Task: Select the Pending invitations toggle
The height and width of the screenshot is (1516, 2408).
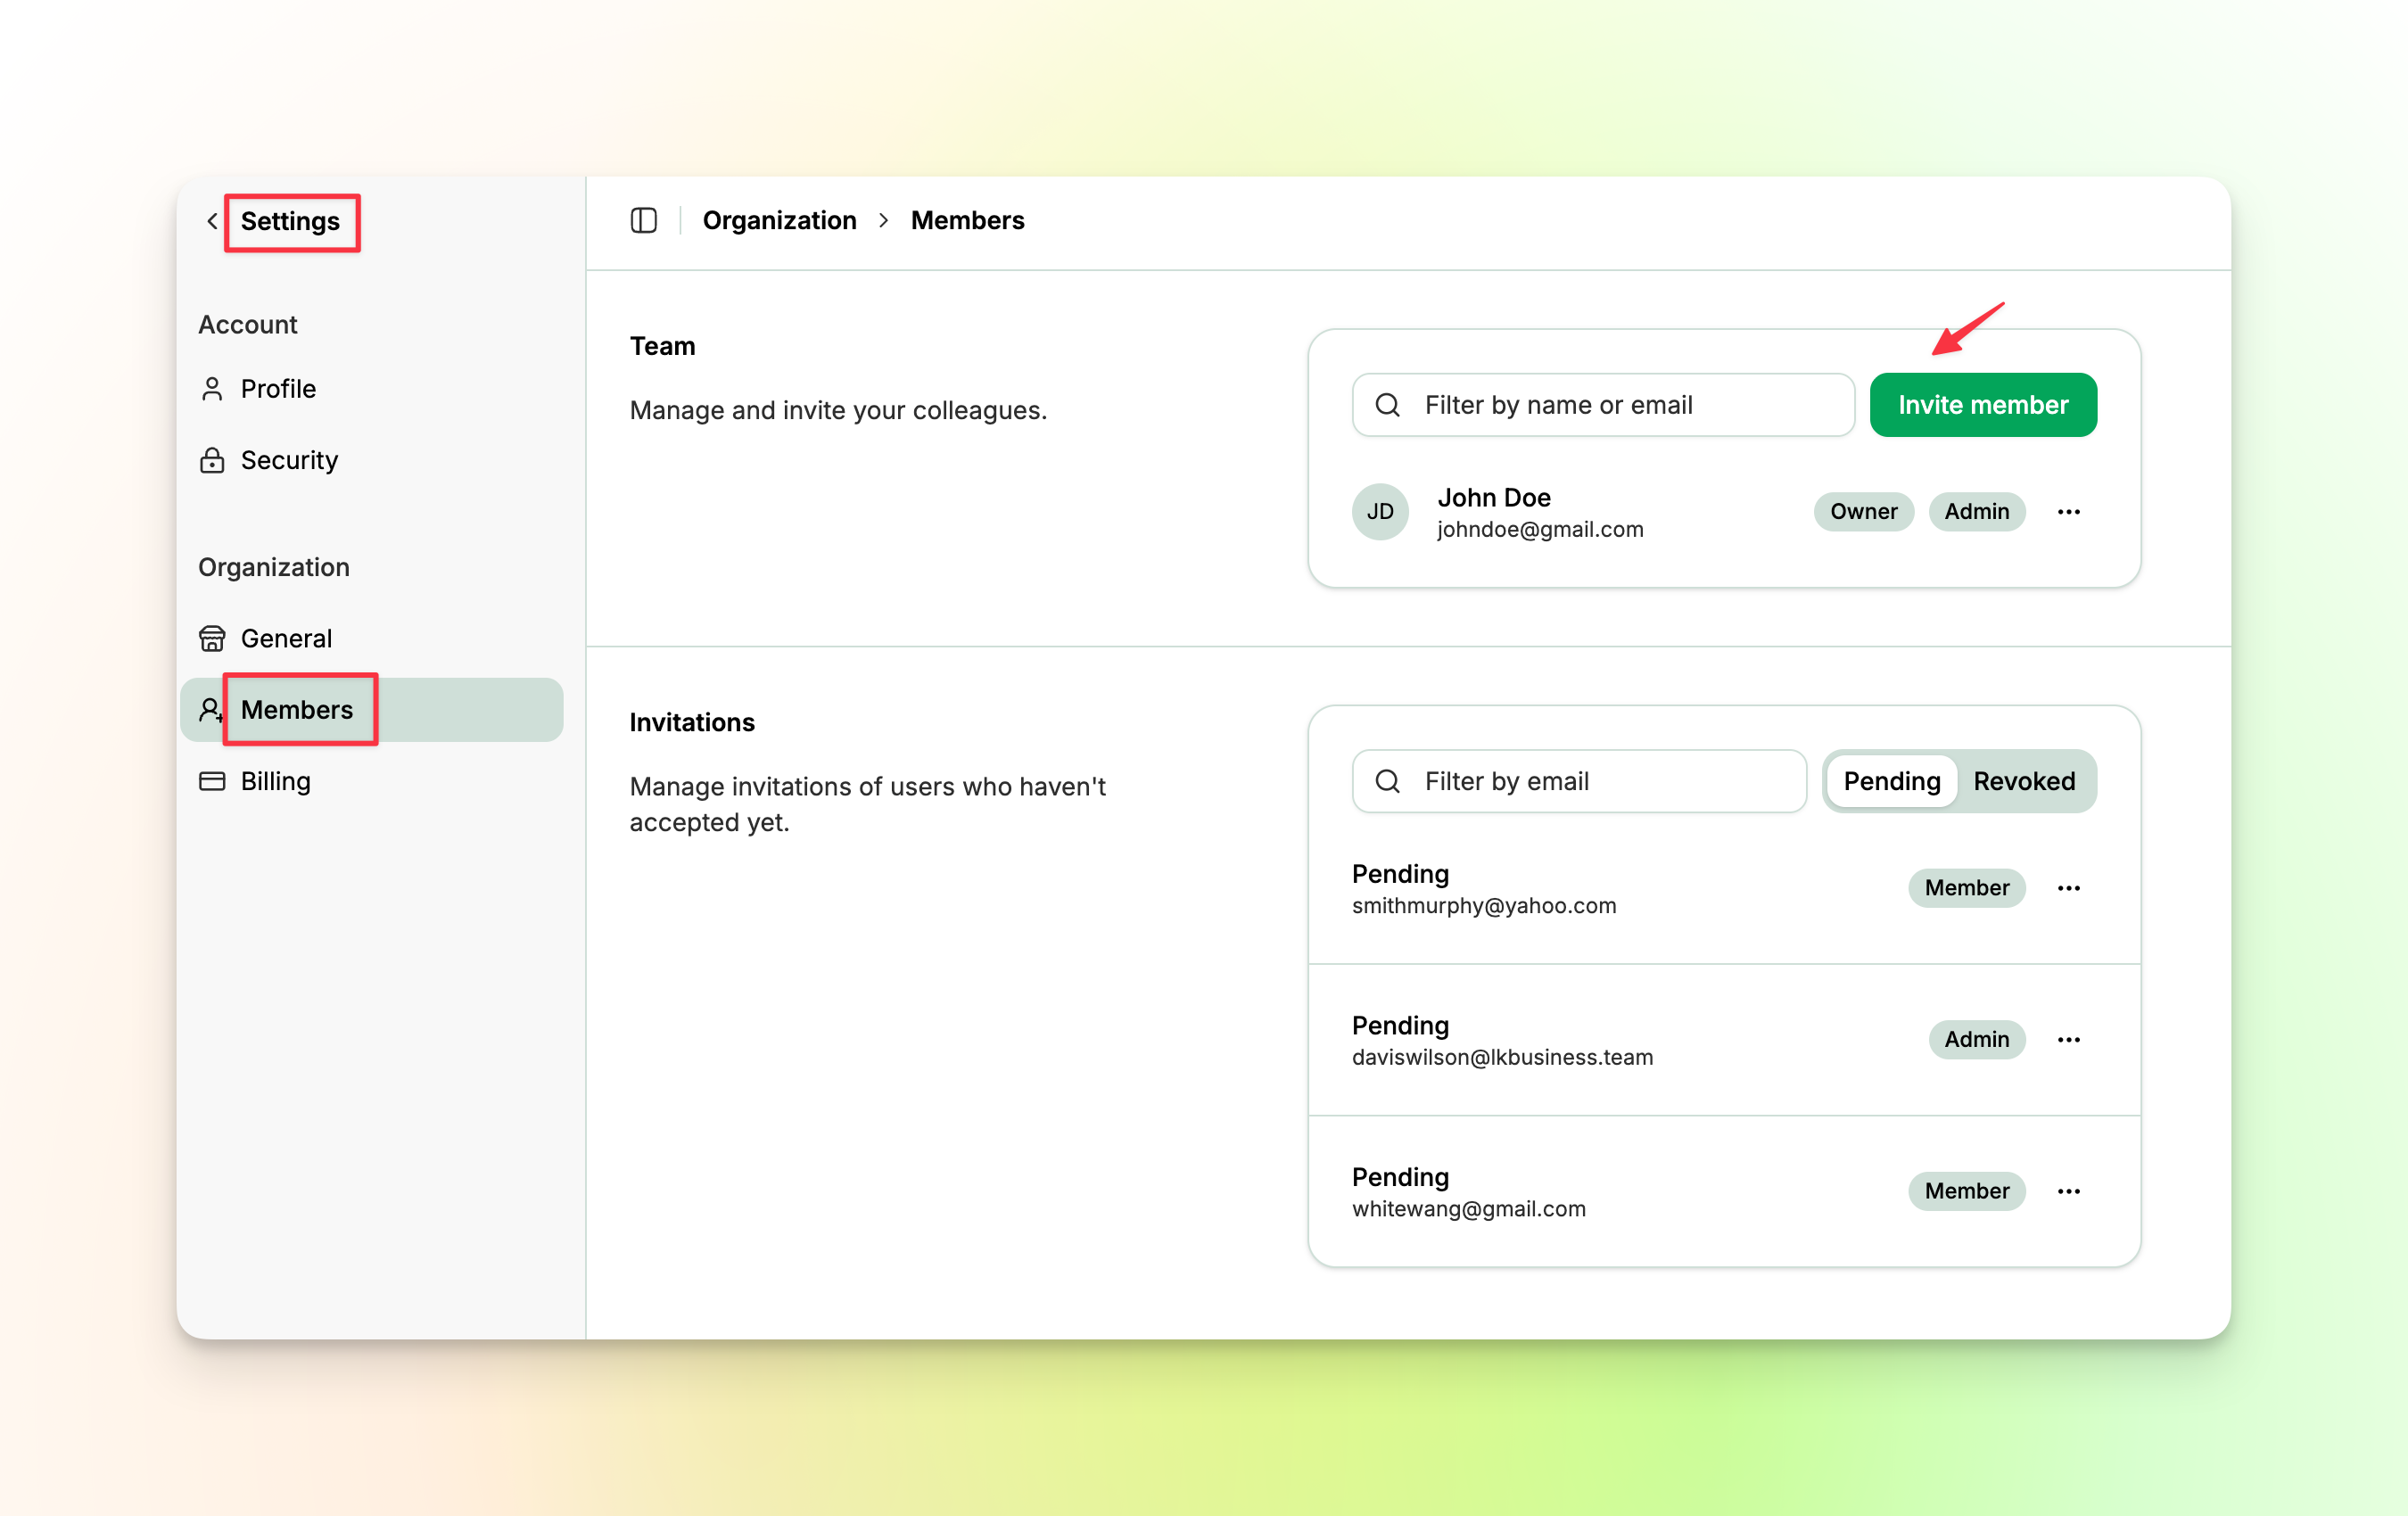Action: pyautogui.click(x=1890, y=781)
